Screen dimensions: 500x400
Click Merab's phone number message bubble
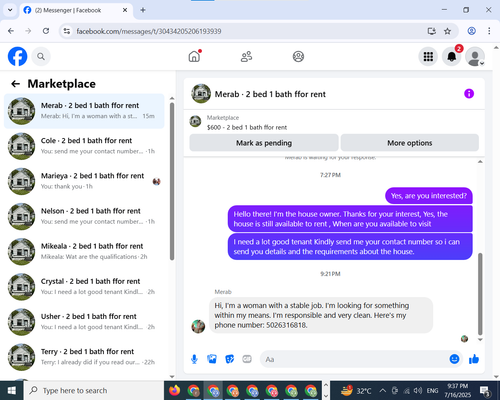coord(321,315)
